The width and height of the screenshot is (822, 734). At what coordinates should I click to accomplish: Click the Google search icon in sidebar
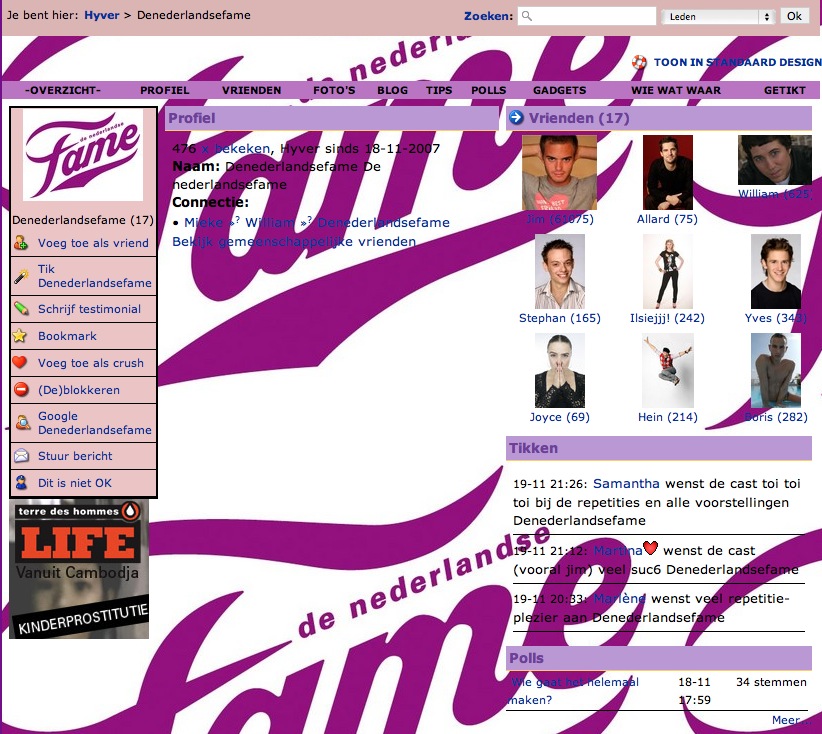coord(22,423)
